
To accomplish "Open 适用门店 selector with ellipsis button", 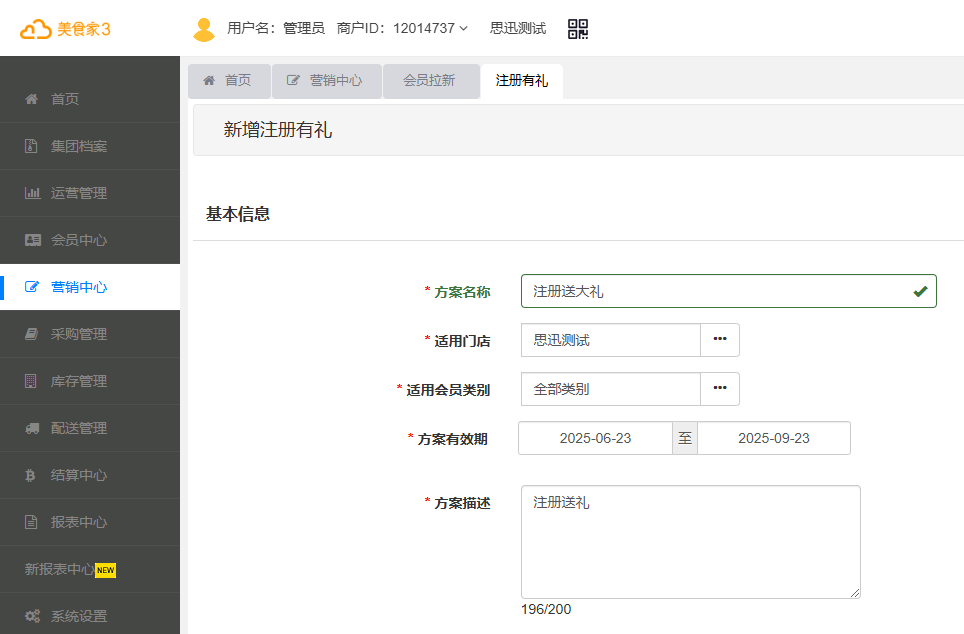I will pyautogui.click(x=720, y=339).
